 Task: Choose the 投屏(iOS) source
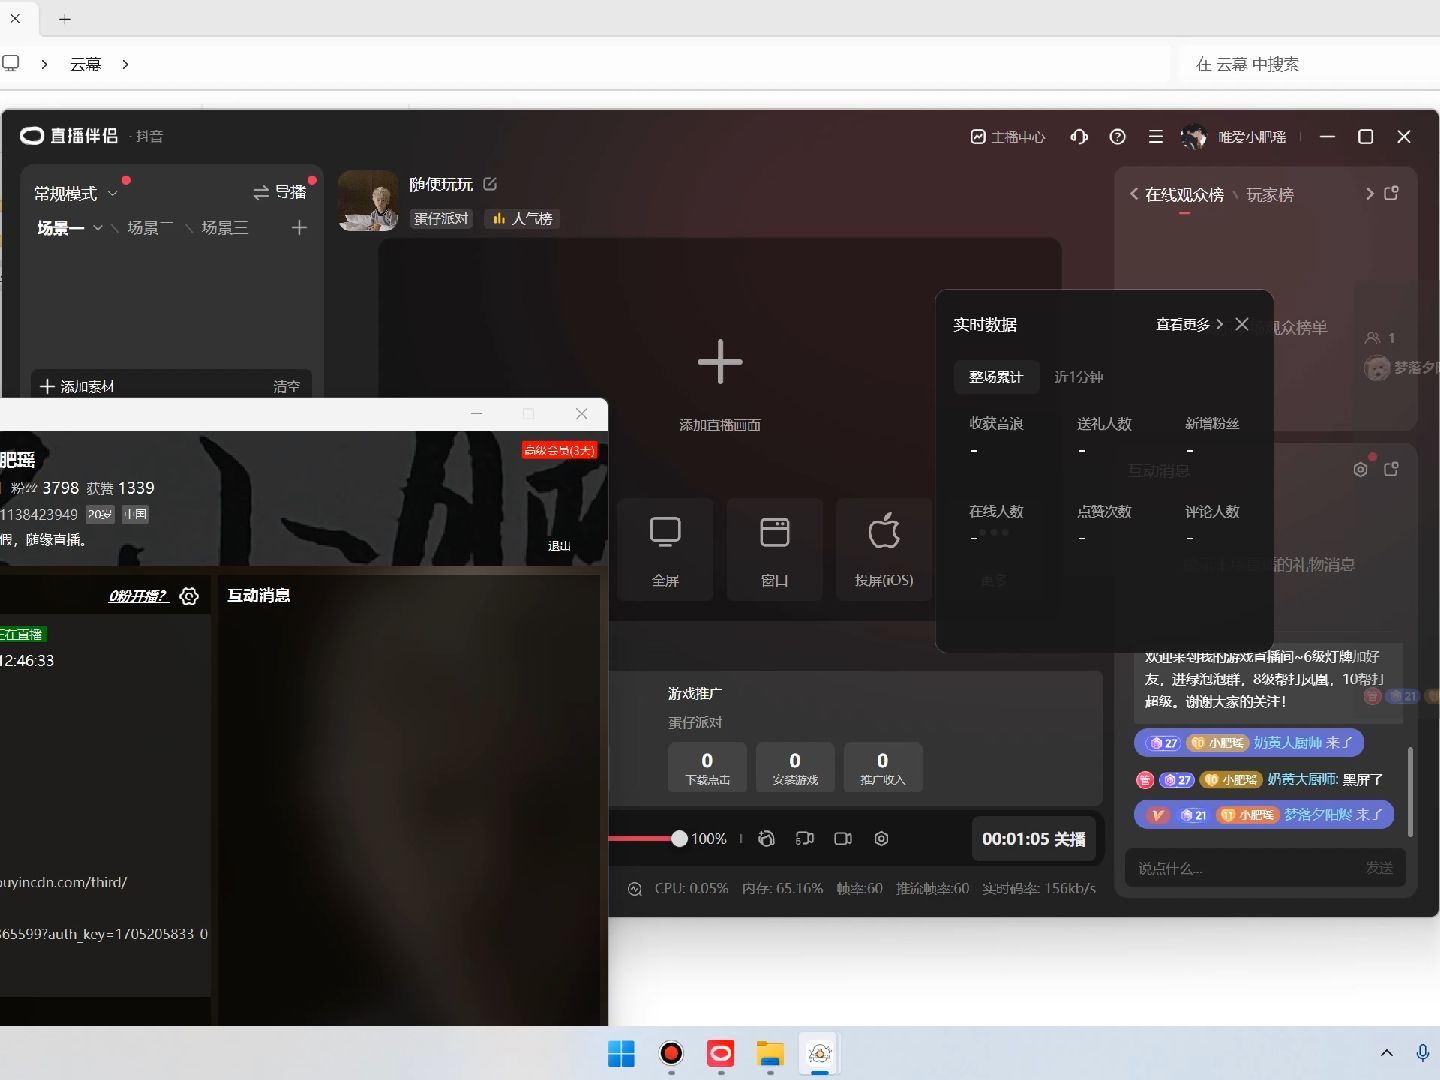(x=884, y=549)
